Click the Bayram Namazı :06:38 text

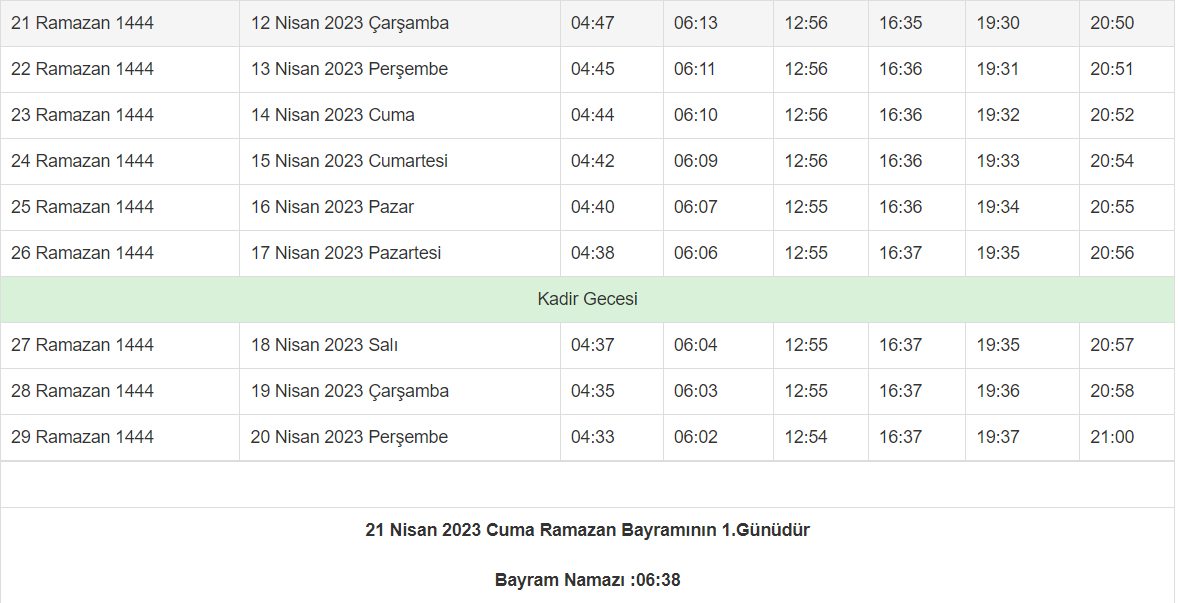[587, 580]
